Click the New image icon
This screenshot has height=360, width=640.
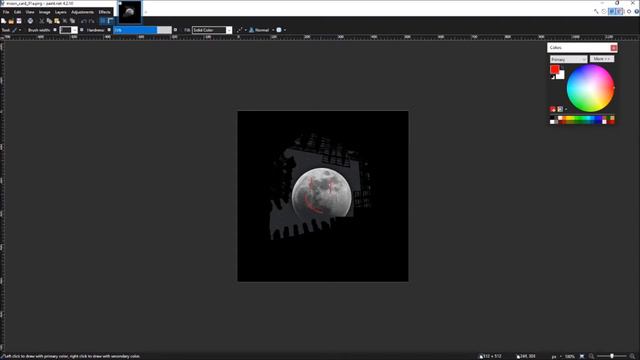pyautogui.click(x=3, y=21)
